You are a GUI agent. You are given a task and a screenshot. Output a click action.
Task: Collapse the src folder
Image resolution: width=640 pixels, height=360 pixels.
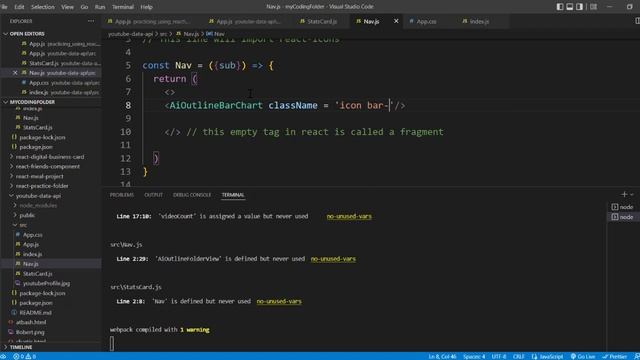23,225
